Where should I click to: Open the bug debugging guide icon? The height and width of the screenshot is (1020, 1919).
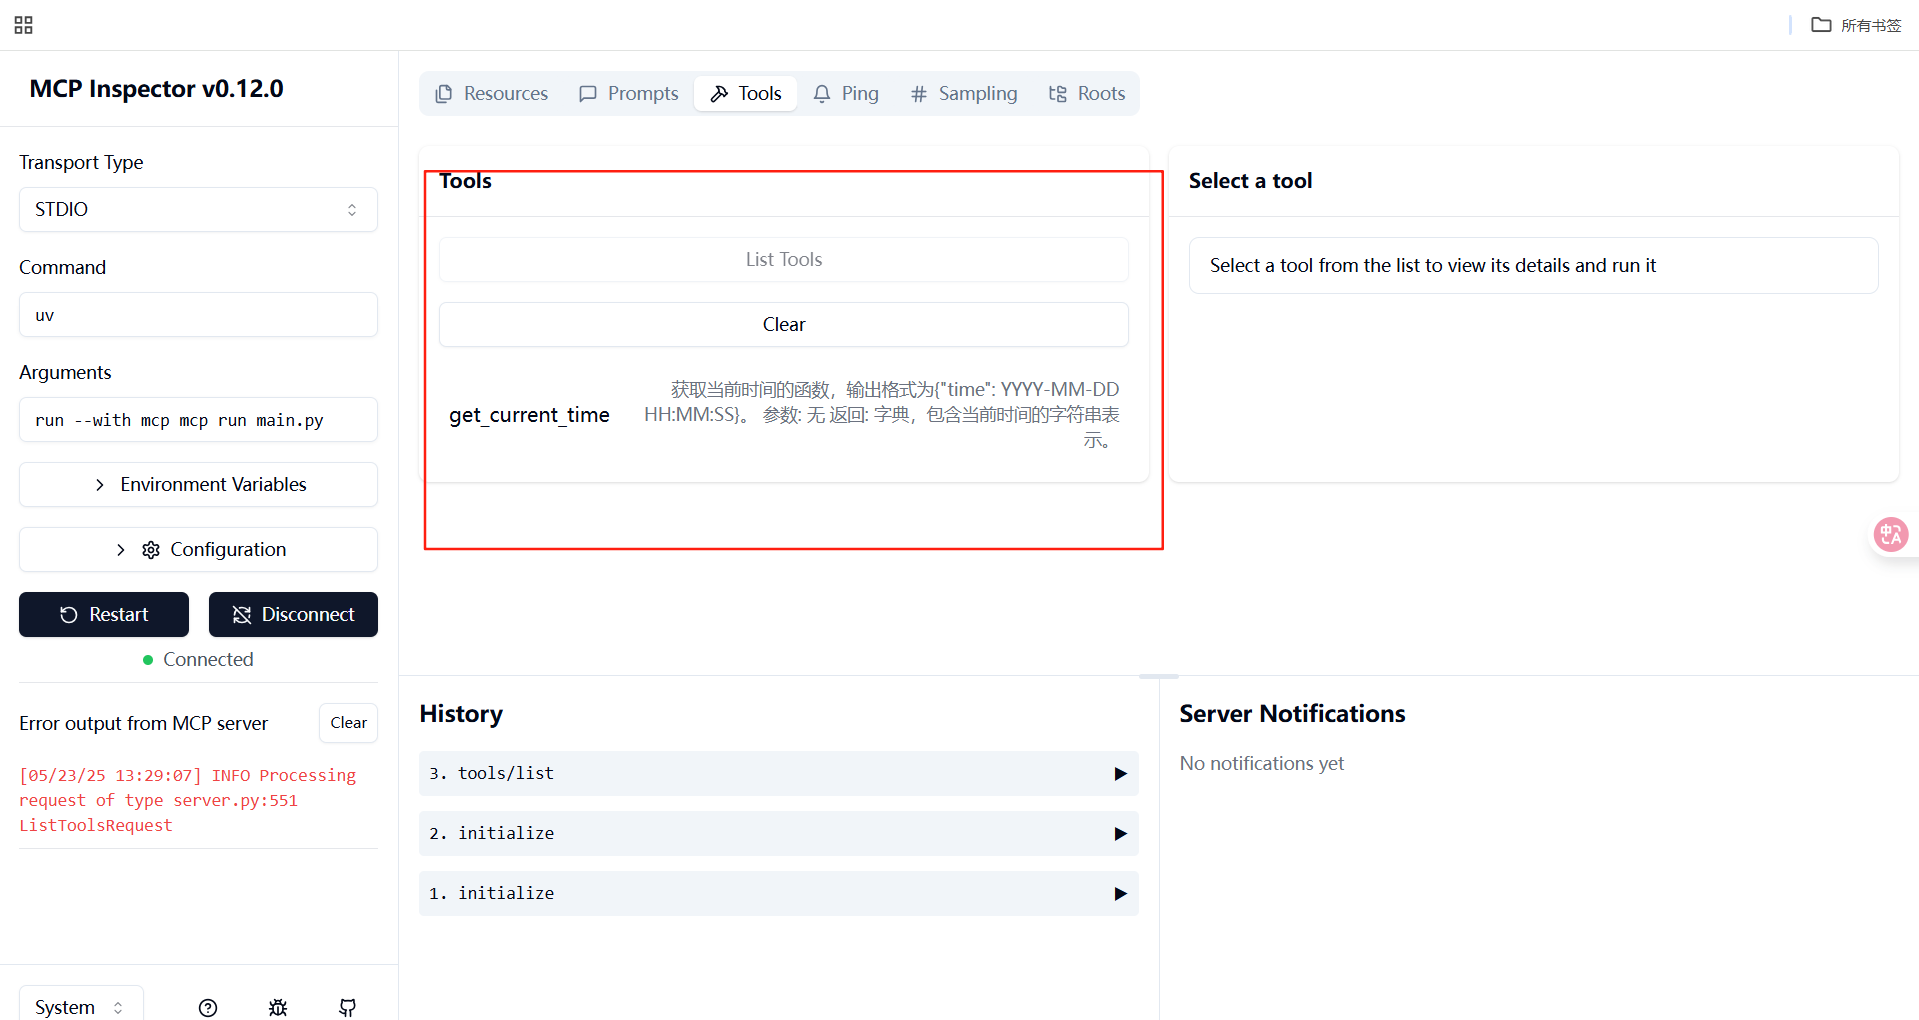coord(278,1007)
